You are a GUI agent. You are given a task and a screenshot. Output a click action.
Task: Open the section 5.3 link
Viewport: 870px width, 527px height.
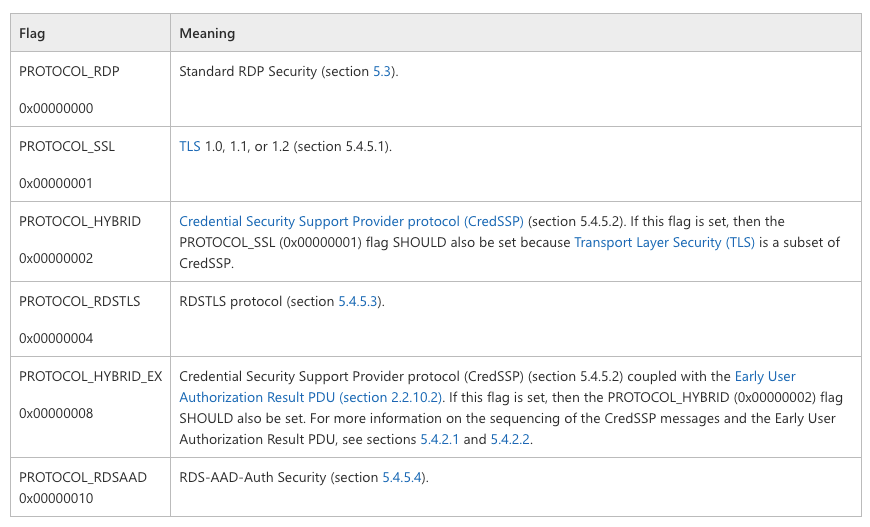[x=382, y=72]
